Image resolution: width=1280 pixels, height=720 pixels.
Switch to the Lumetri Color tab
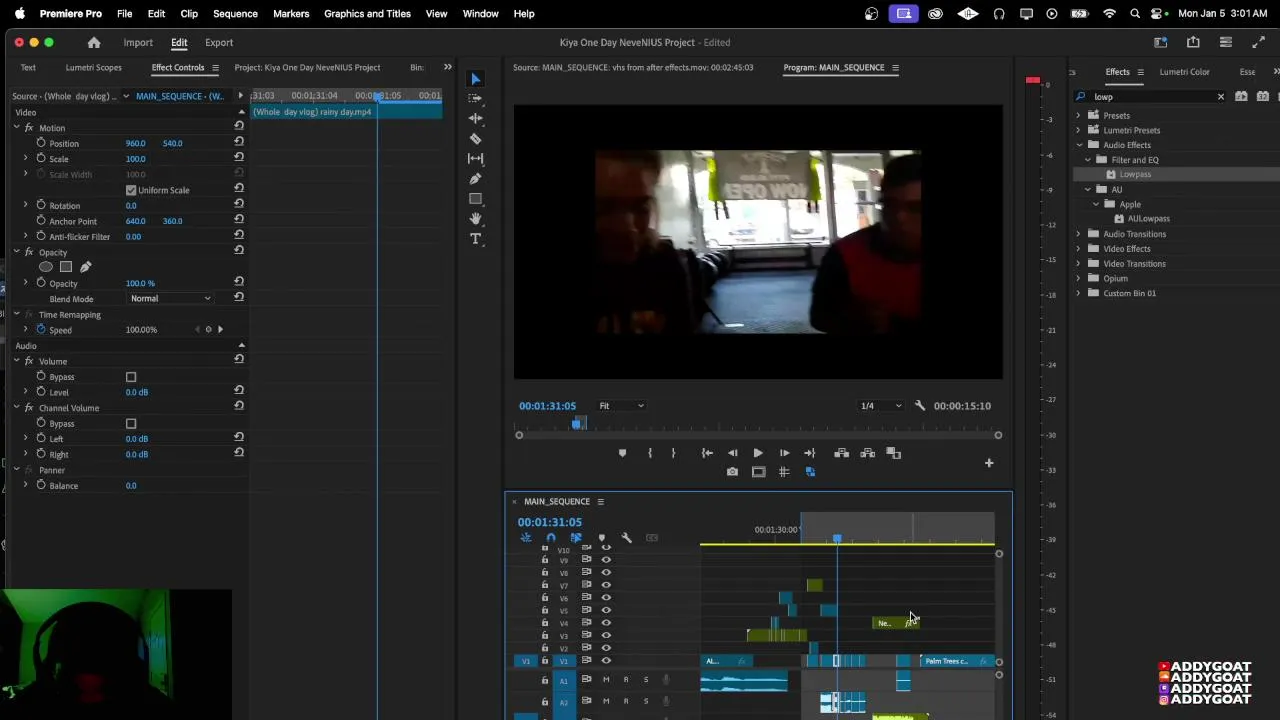(1184, 72)
